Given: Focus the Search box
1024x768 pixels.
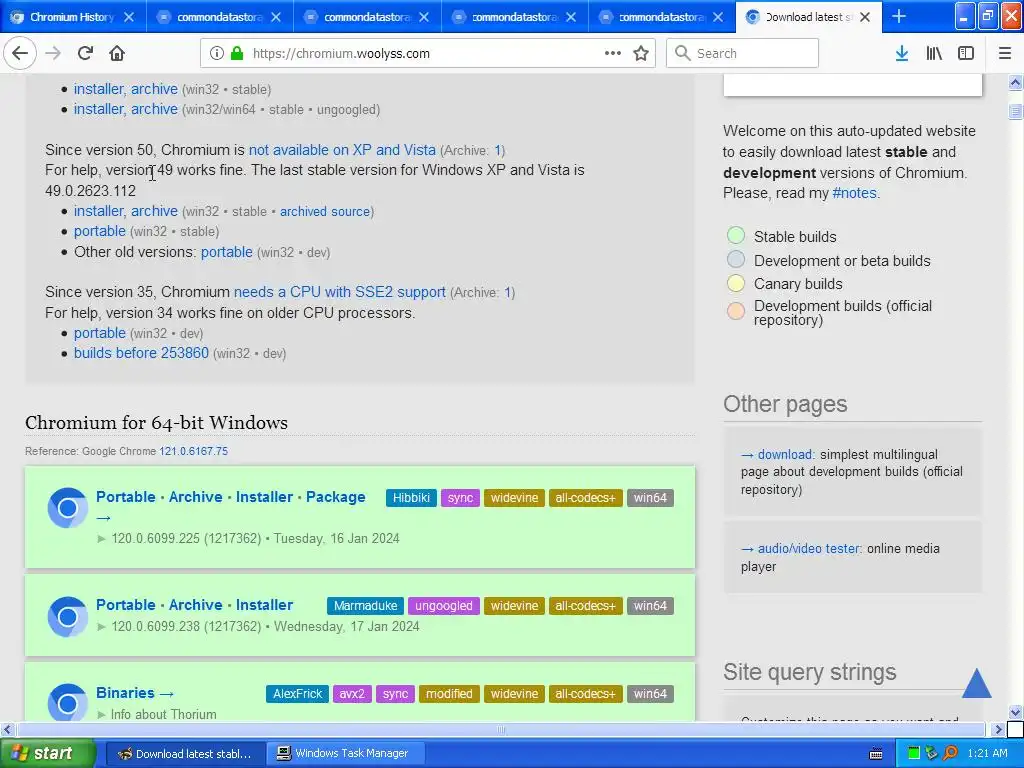Looking at the screenshot, I should pyautogui.click(x=743, y=54).
